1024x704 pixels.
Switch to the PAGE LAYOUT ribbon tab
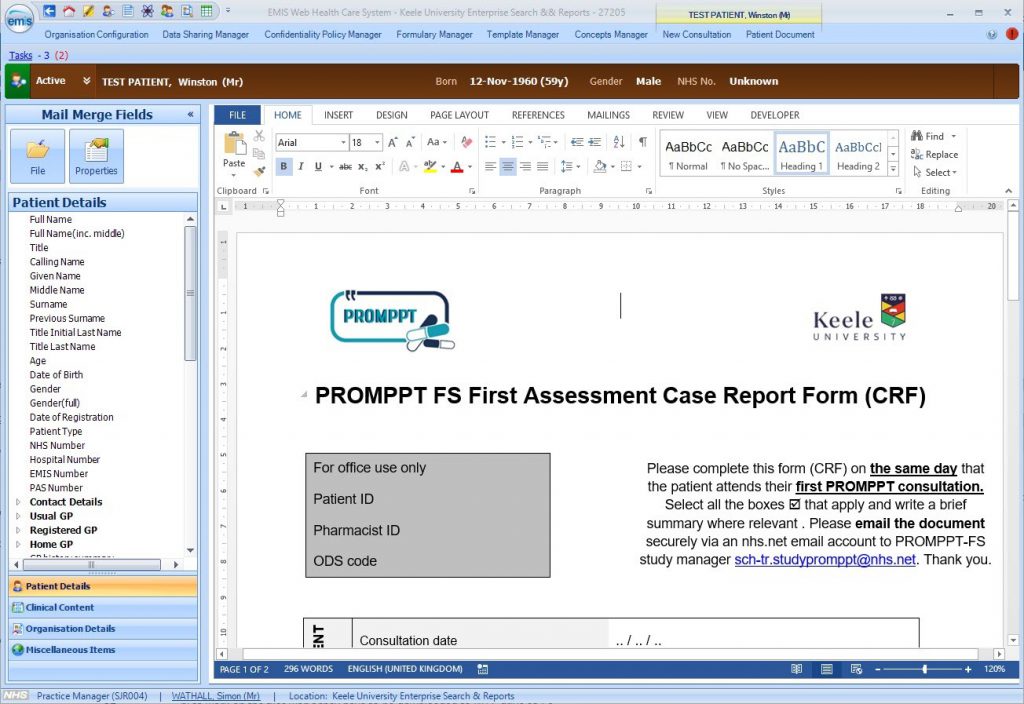[x=459, y=115]
